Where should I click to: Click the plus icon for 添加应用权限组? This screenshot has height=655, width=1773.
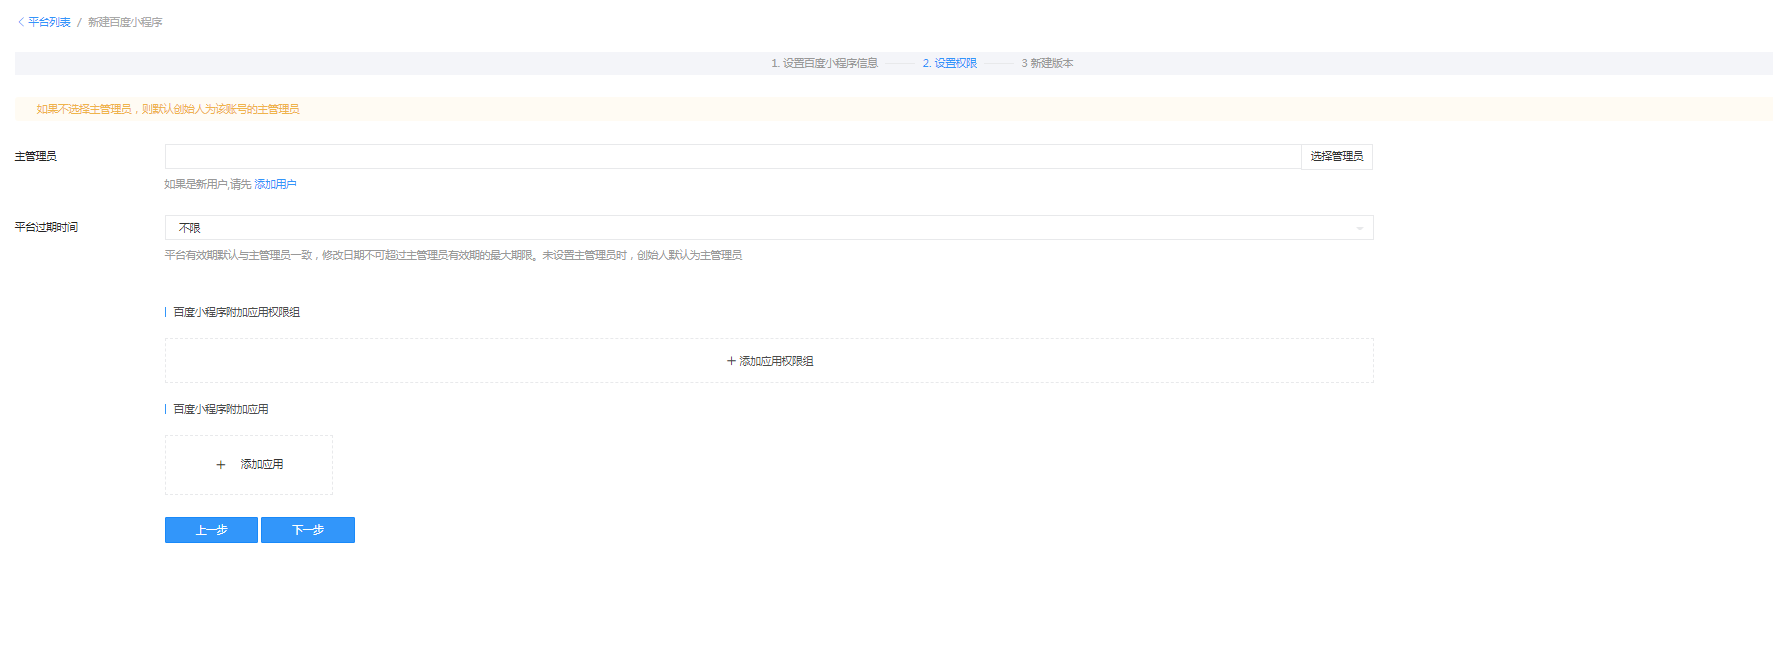731,361
